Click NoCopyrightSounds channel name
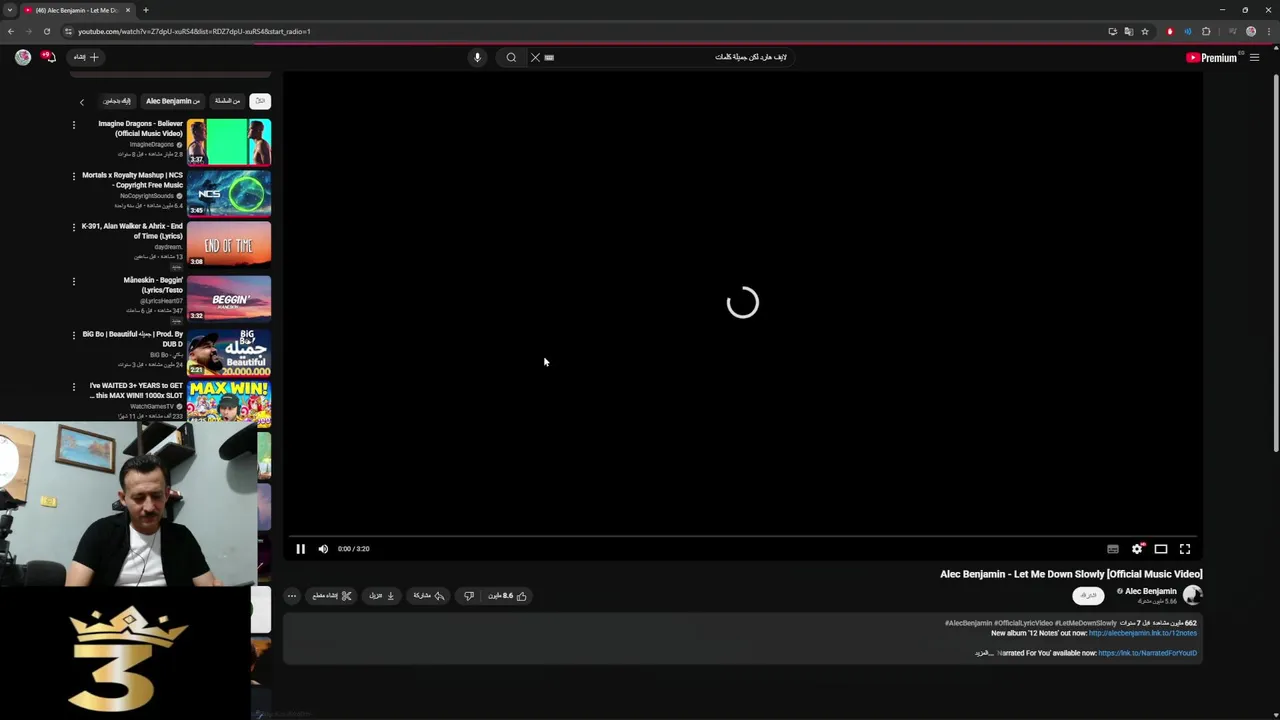Image resolution: width=1280 pixels, height=720 pixels. tap(147, 196)
